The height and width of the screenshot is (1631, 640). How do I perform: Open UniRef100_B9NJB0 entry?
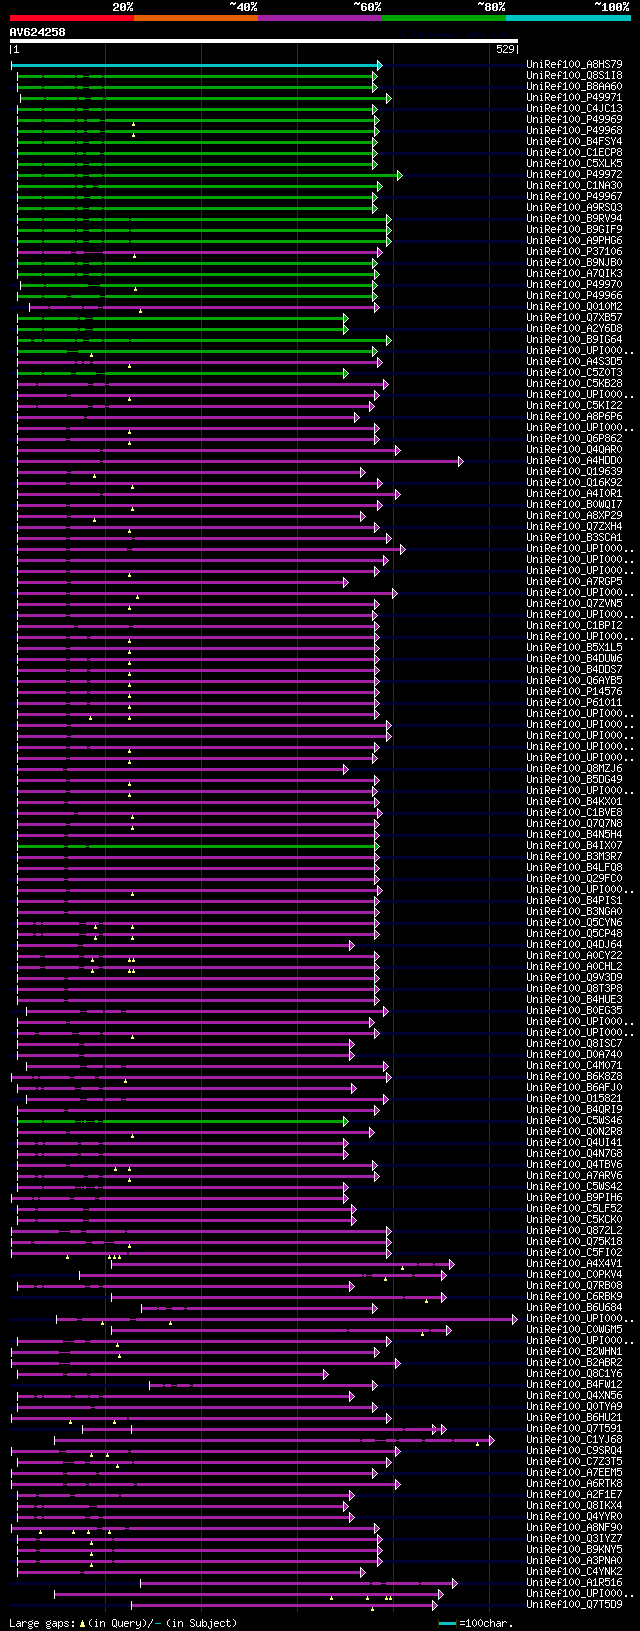pos(574,263)
